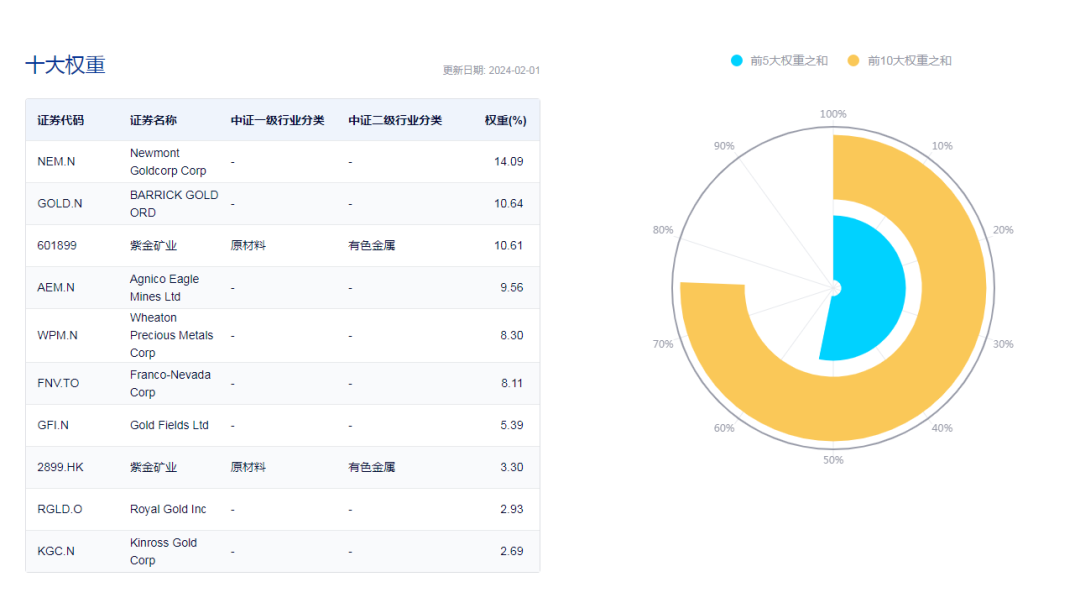Click the 中证一级行业分类 column header

coord(277,120)
